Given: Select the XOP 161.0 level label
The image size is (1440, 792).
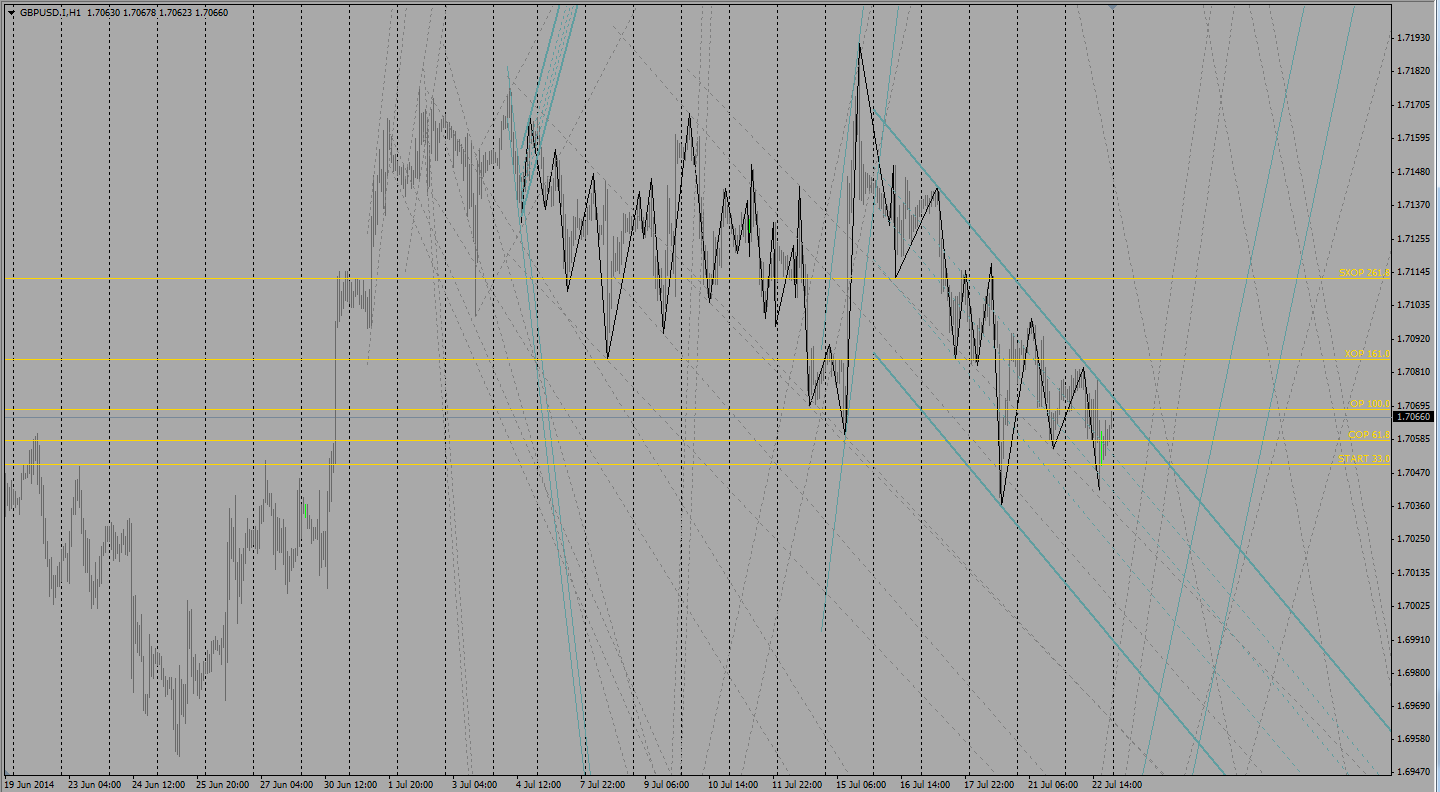Looking at the screenshot, I should [x=1367, y=354].
